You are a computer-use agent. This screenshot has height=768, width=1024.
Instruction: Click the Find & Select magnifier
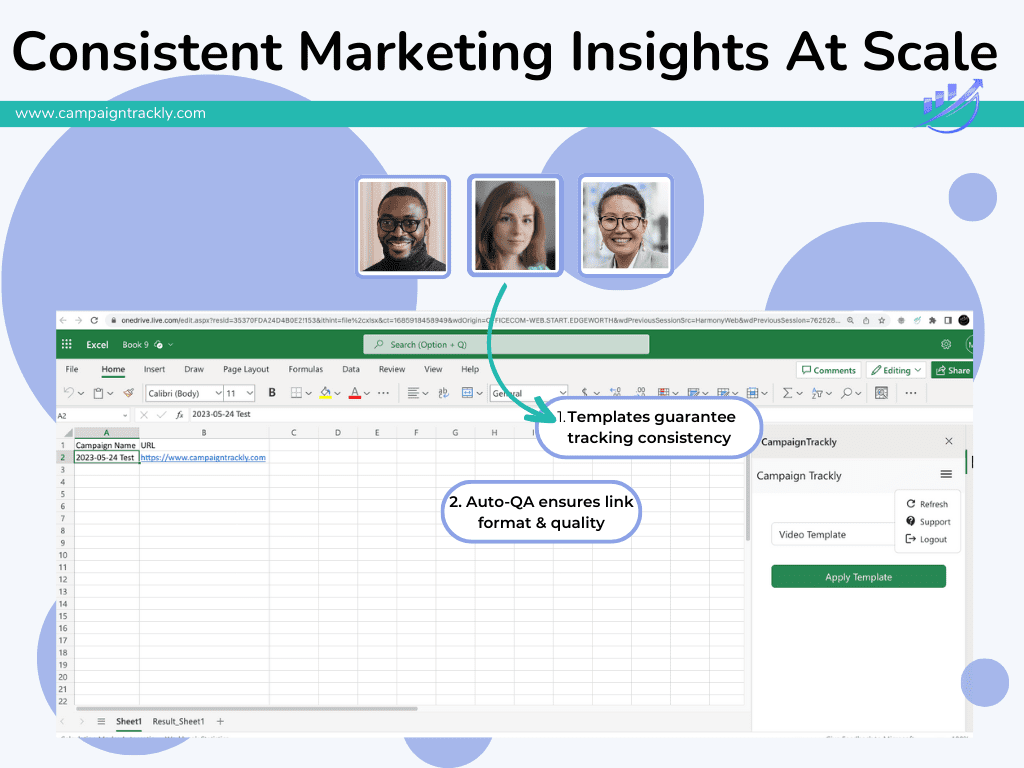click(x=846, y=392)
